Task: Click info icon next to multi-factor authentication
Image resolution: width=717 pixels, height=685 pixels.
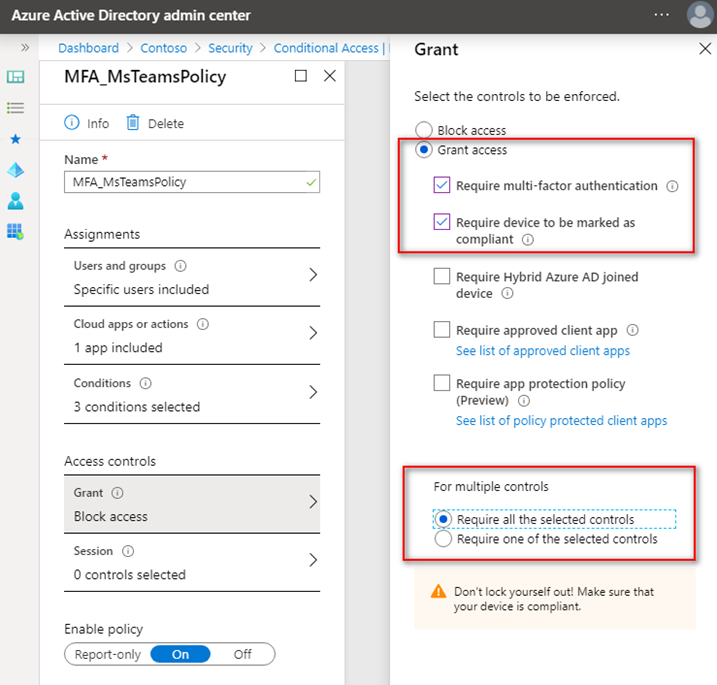Action: 672,186
